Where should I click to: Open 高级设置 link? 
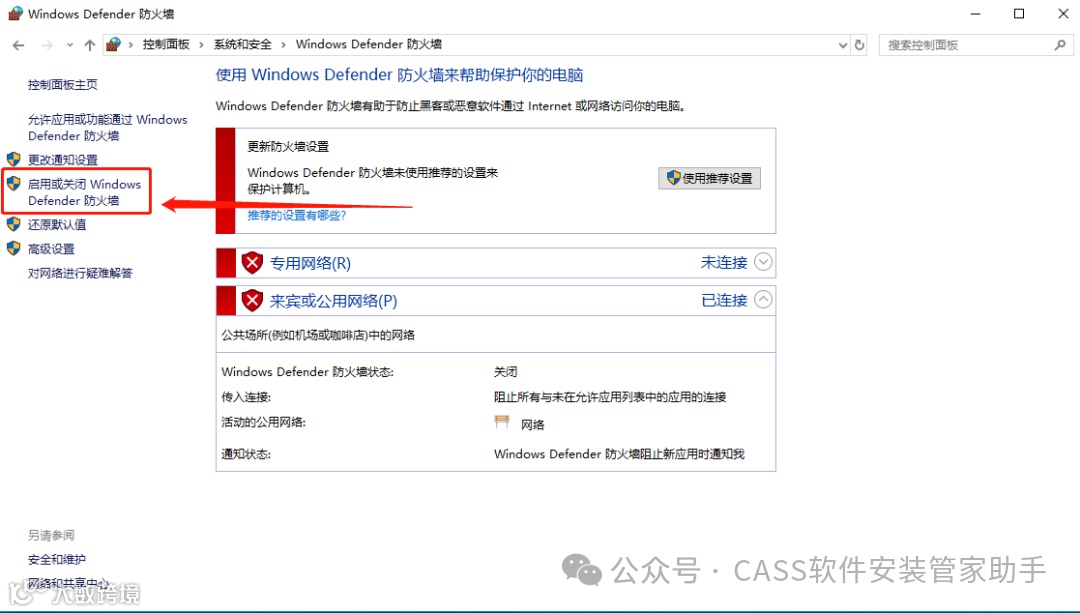tap(51, 249)
